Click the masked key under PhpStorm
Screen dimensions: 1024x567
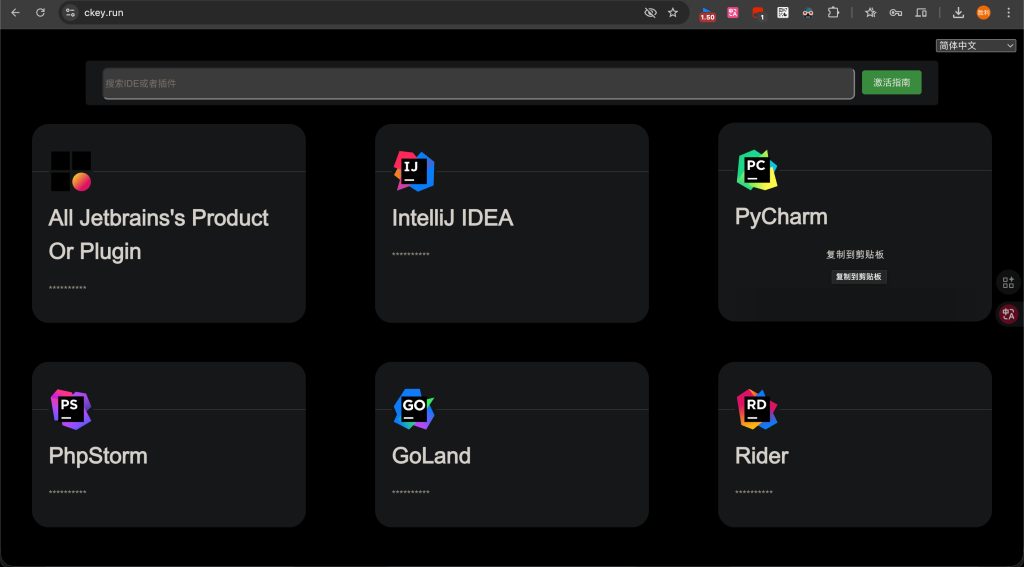67,492
